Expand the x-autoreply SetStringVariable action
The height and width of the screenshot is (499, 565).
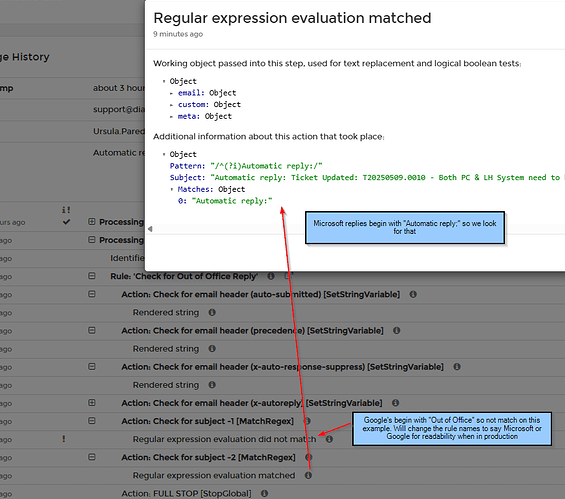[x=92, y=402]
